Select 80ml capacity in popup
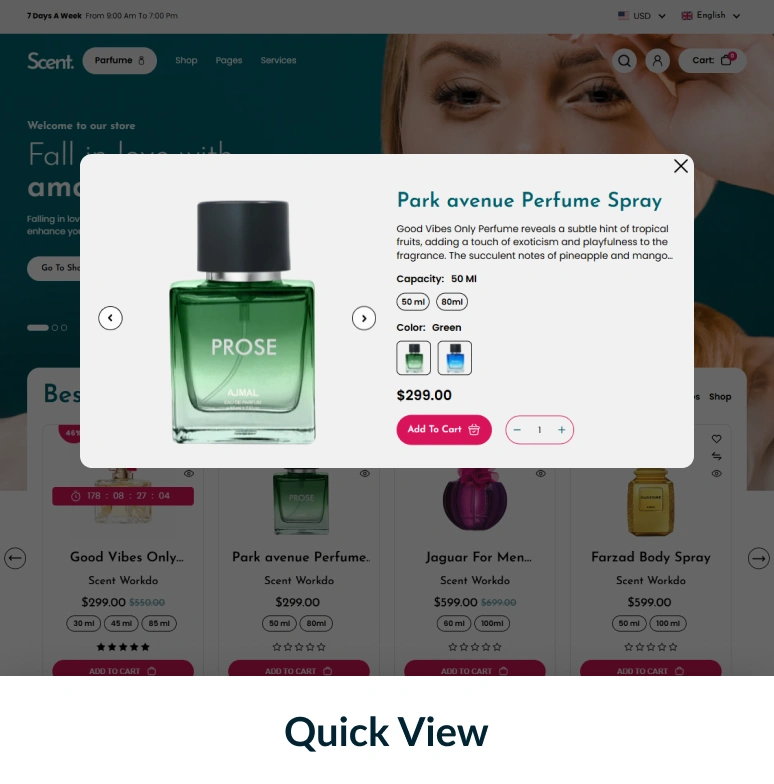Image resolution: width=774 pixels, height=784 pixels. [452, 302]
